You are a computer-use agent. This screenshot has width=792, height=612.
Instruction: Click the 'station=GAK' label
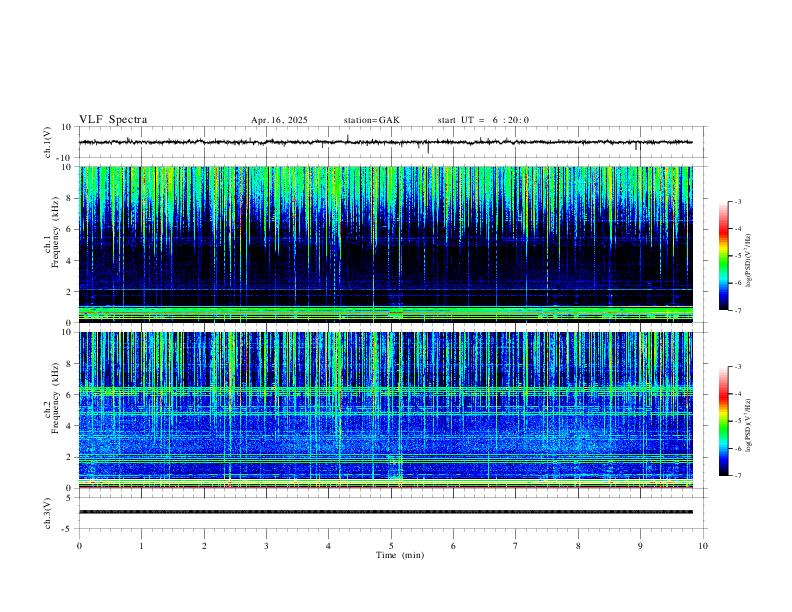pos(372,120)
